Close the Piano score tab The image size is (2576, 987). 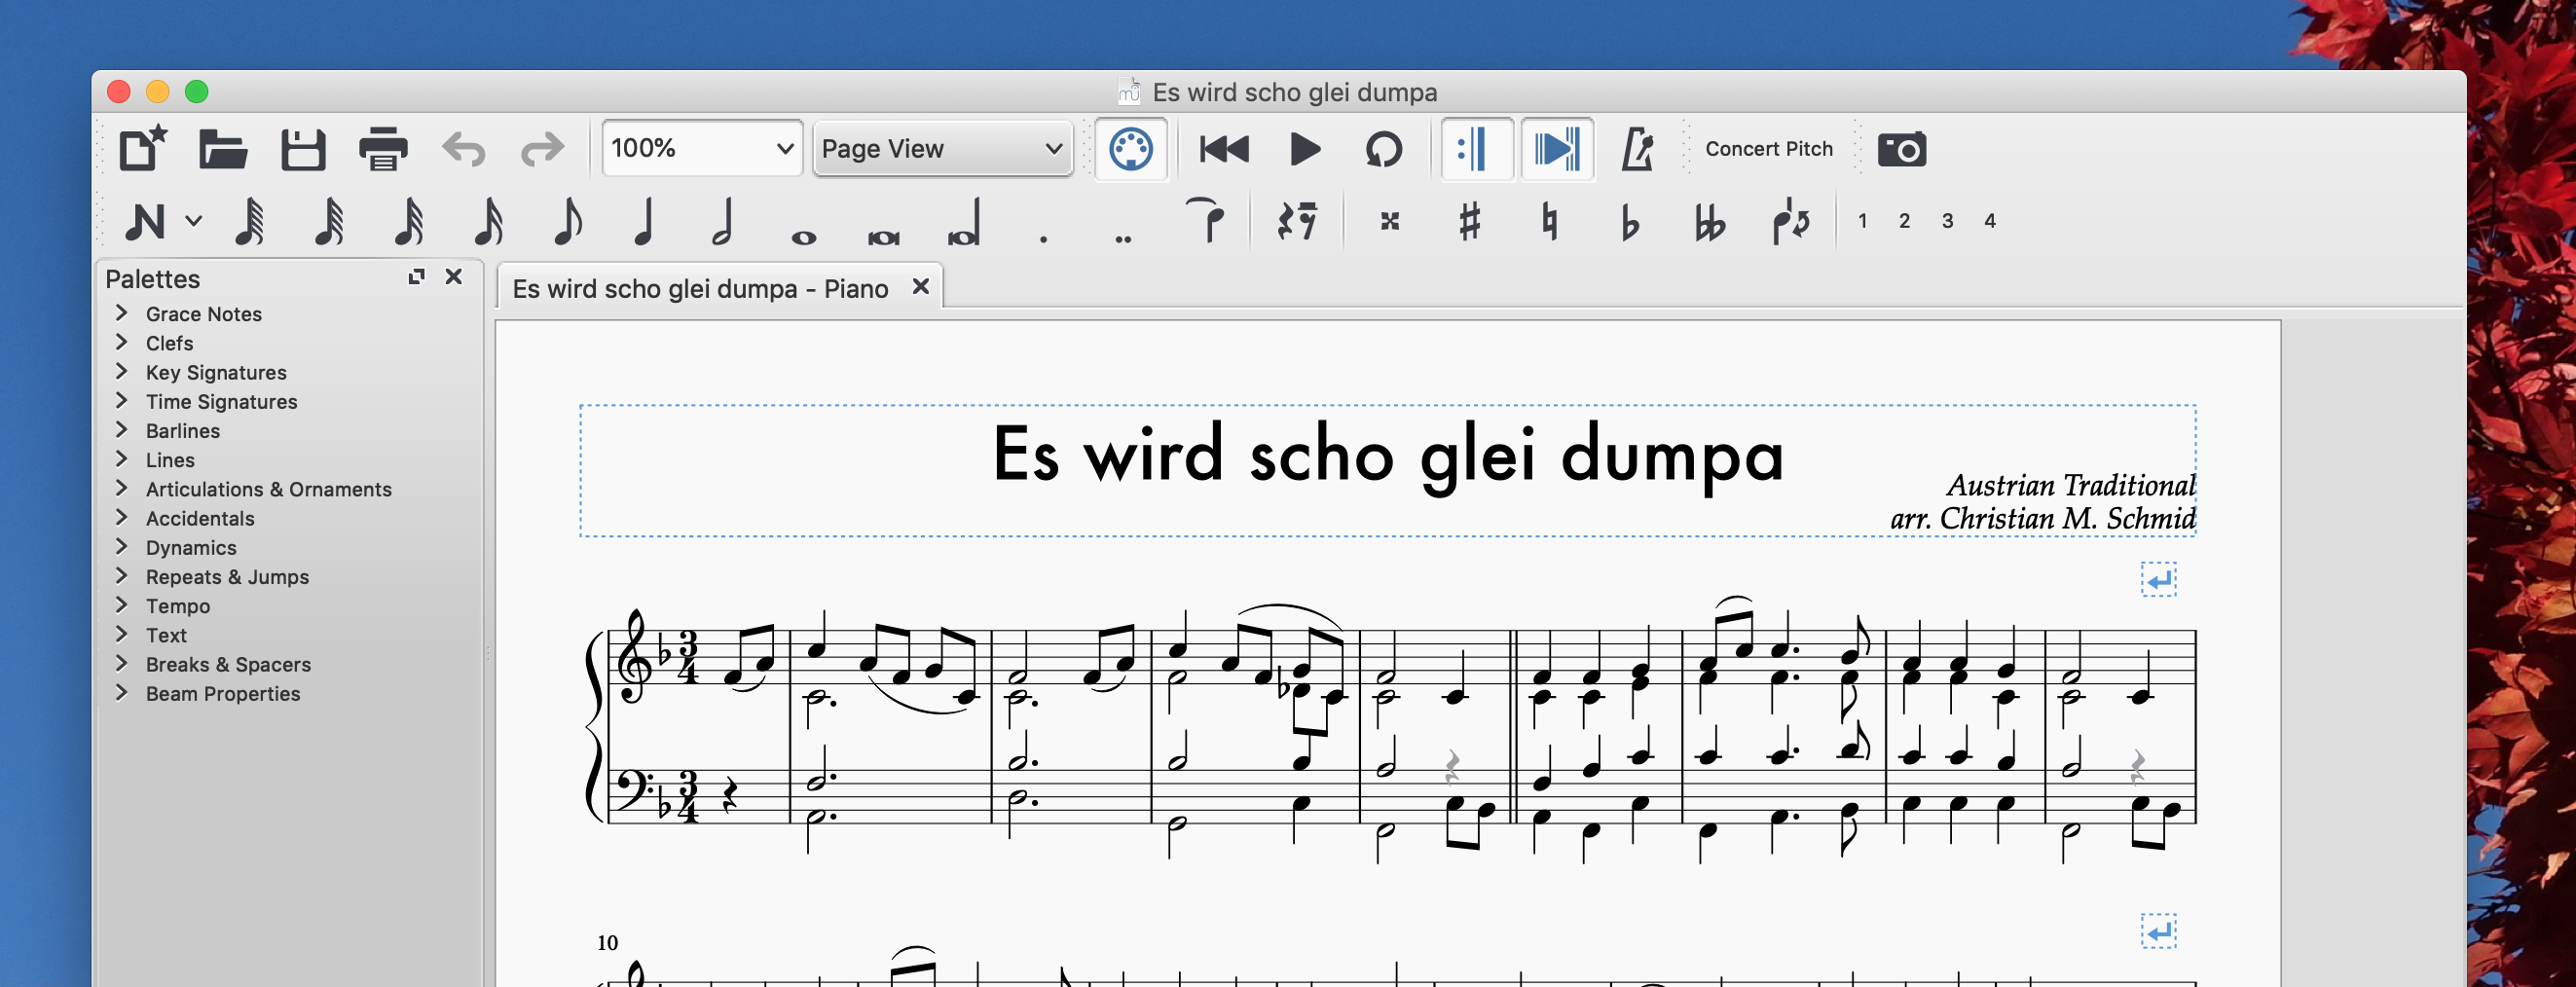click(x=921, y=287)
